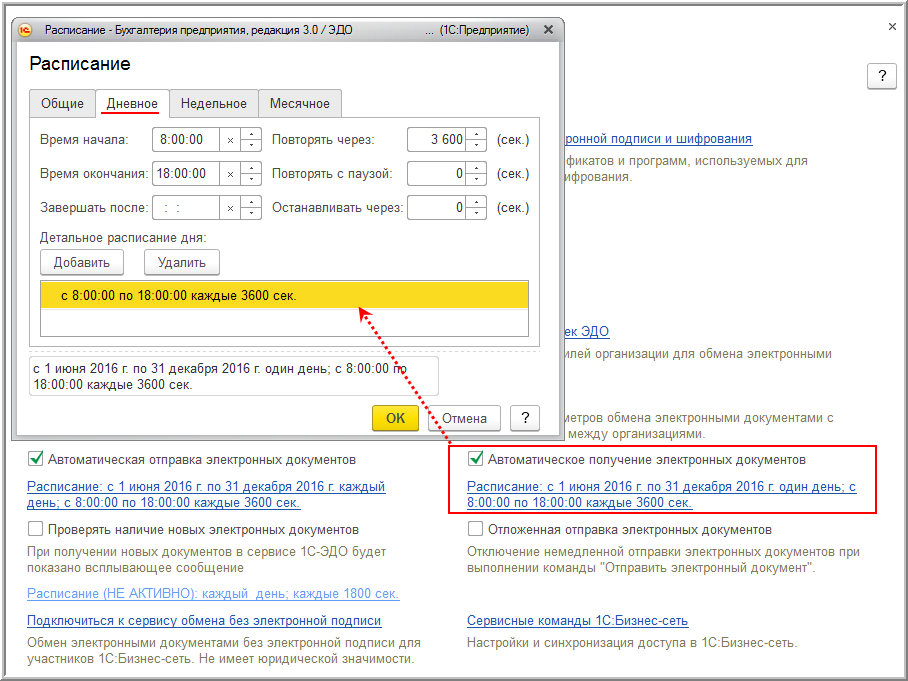
Task: Decrease Время начала with the down arrow
Action: (x=251, y=145)
